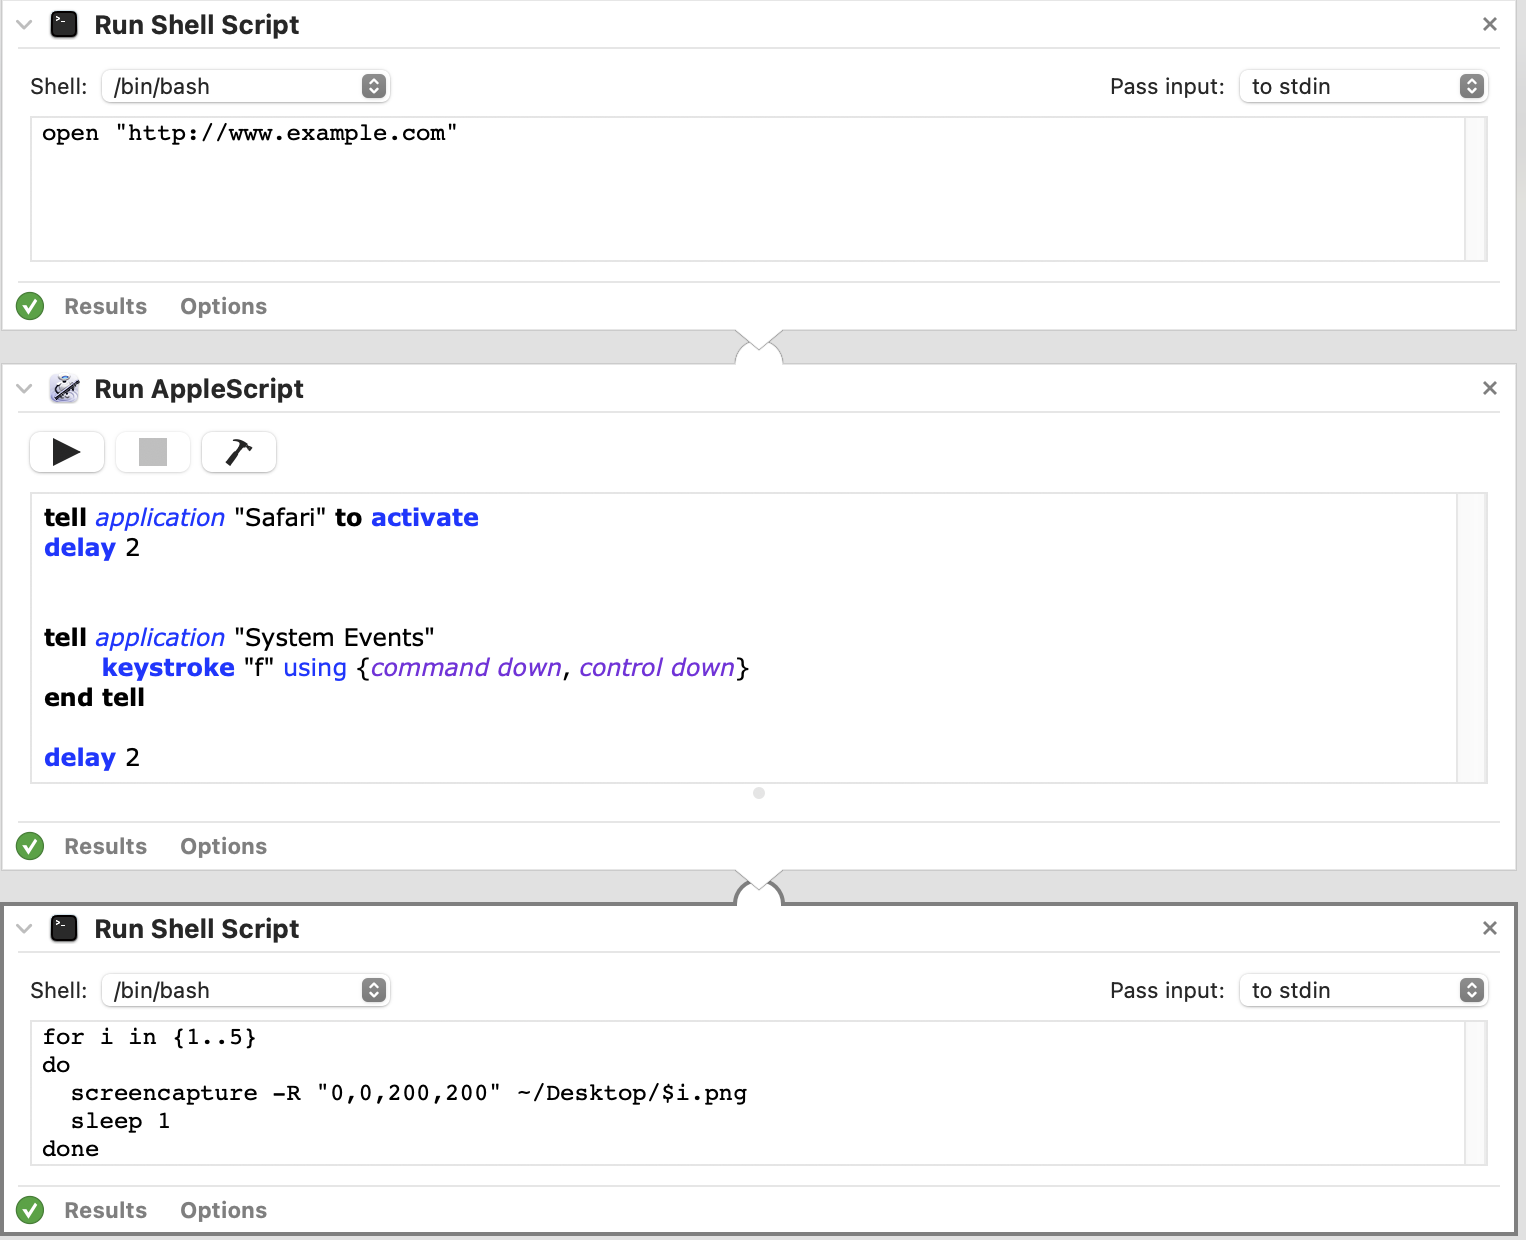Click the 'tell application "Safari"' line
This screenshot has width=1526, height=1240.
[x=261, y=518]
